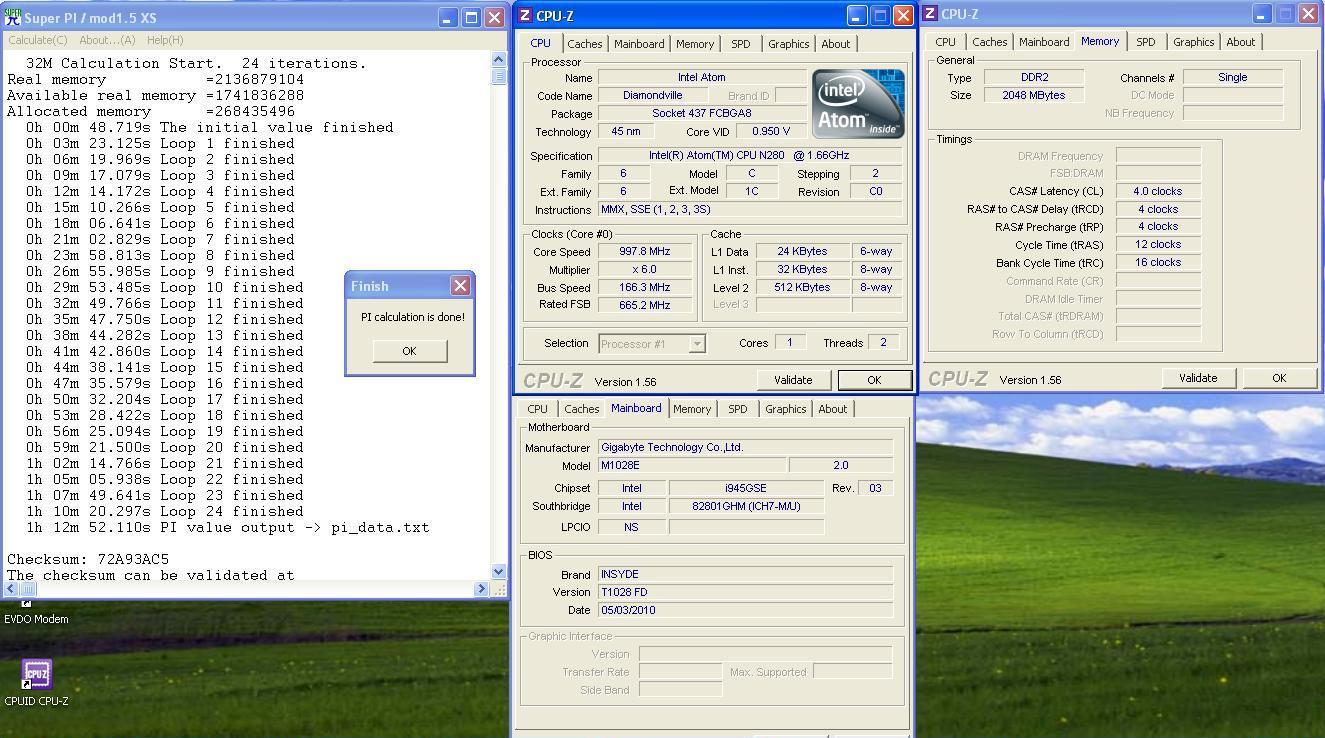Select Graphics tab in the mainboard window
This screenshot has width=1325, height=738.
pyautogui.click(x=785, y=409)
